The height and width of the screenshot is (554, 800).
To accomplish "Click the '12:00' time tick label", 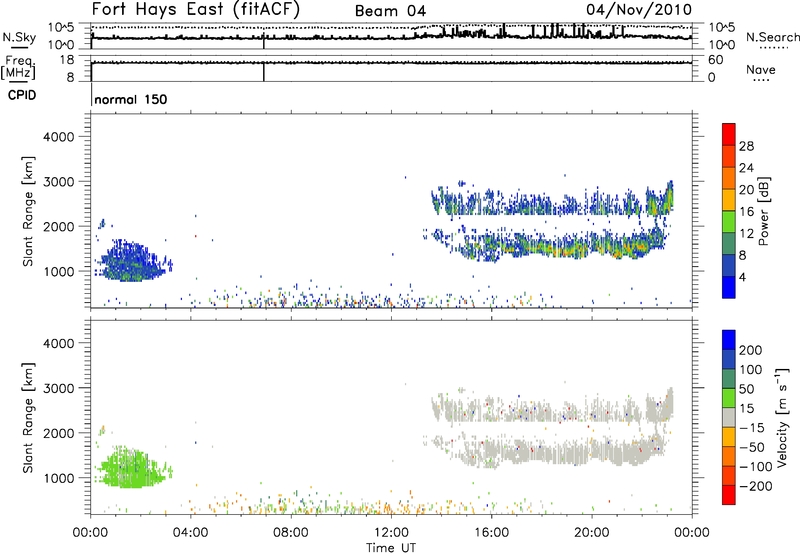I will tap(391, 533).
